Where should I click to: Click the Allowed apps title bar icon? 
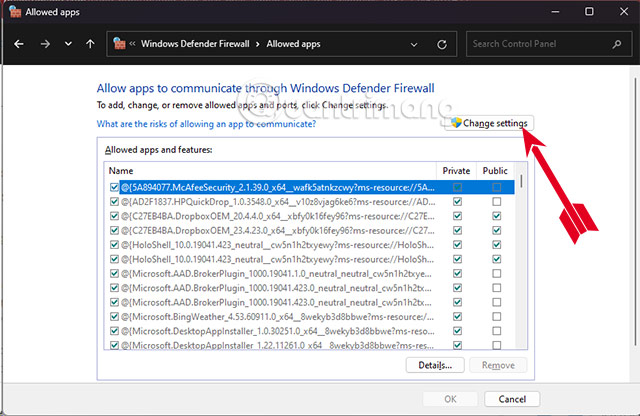pos(15,11)
